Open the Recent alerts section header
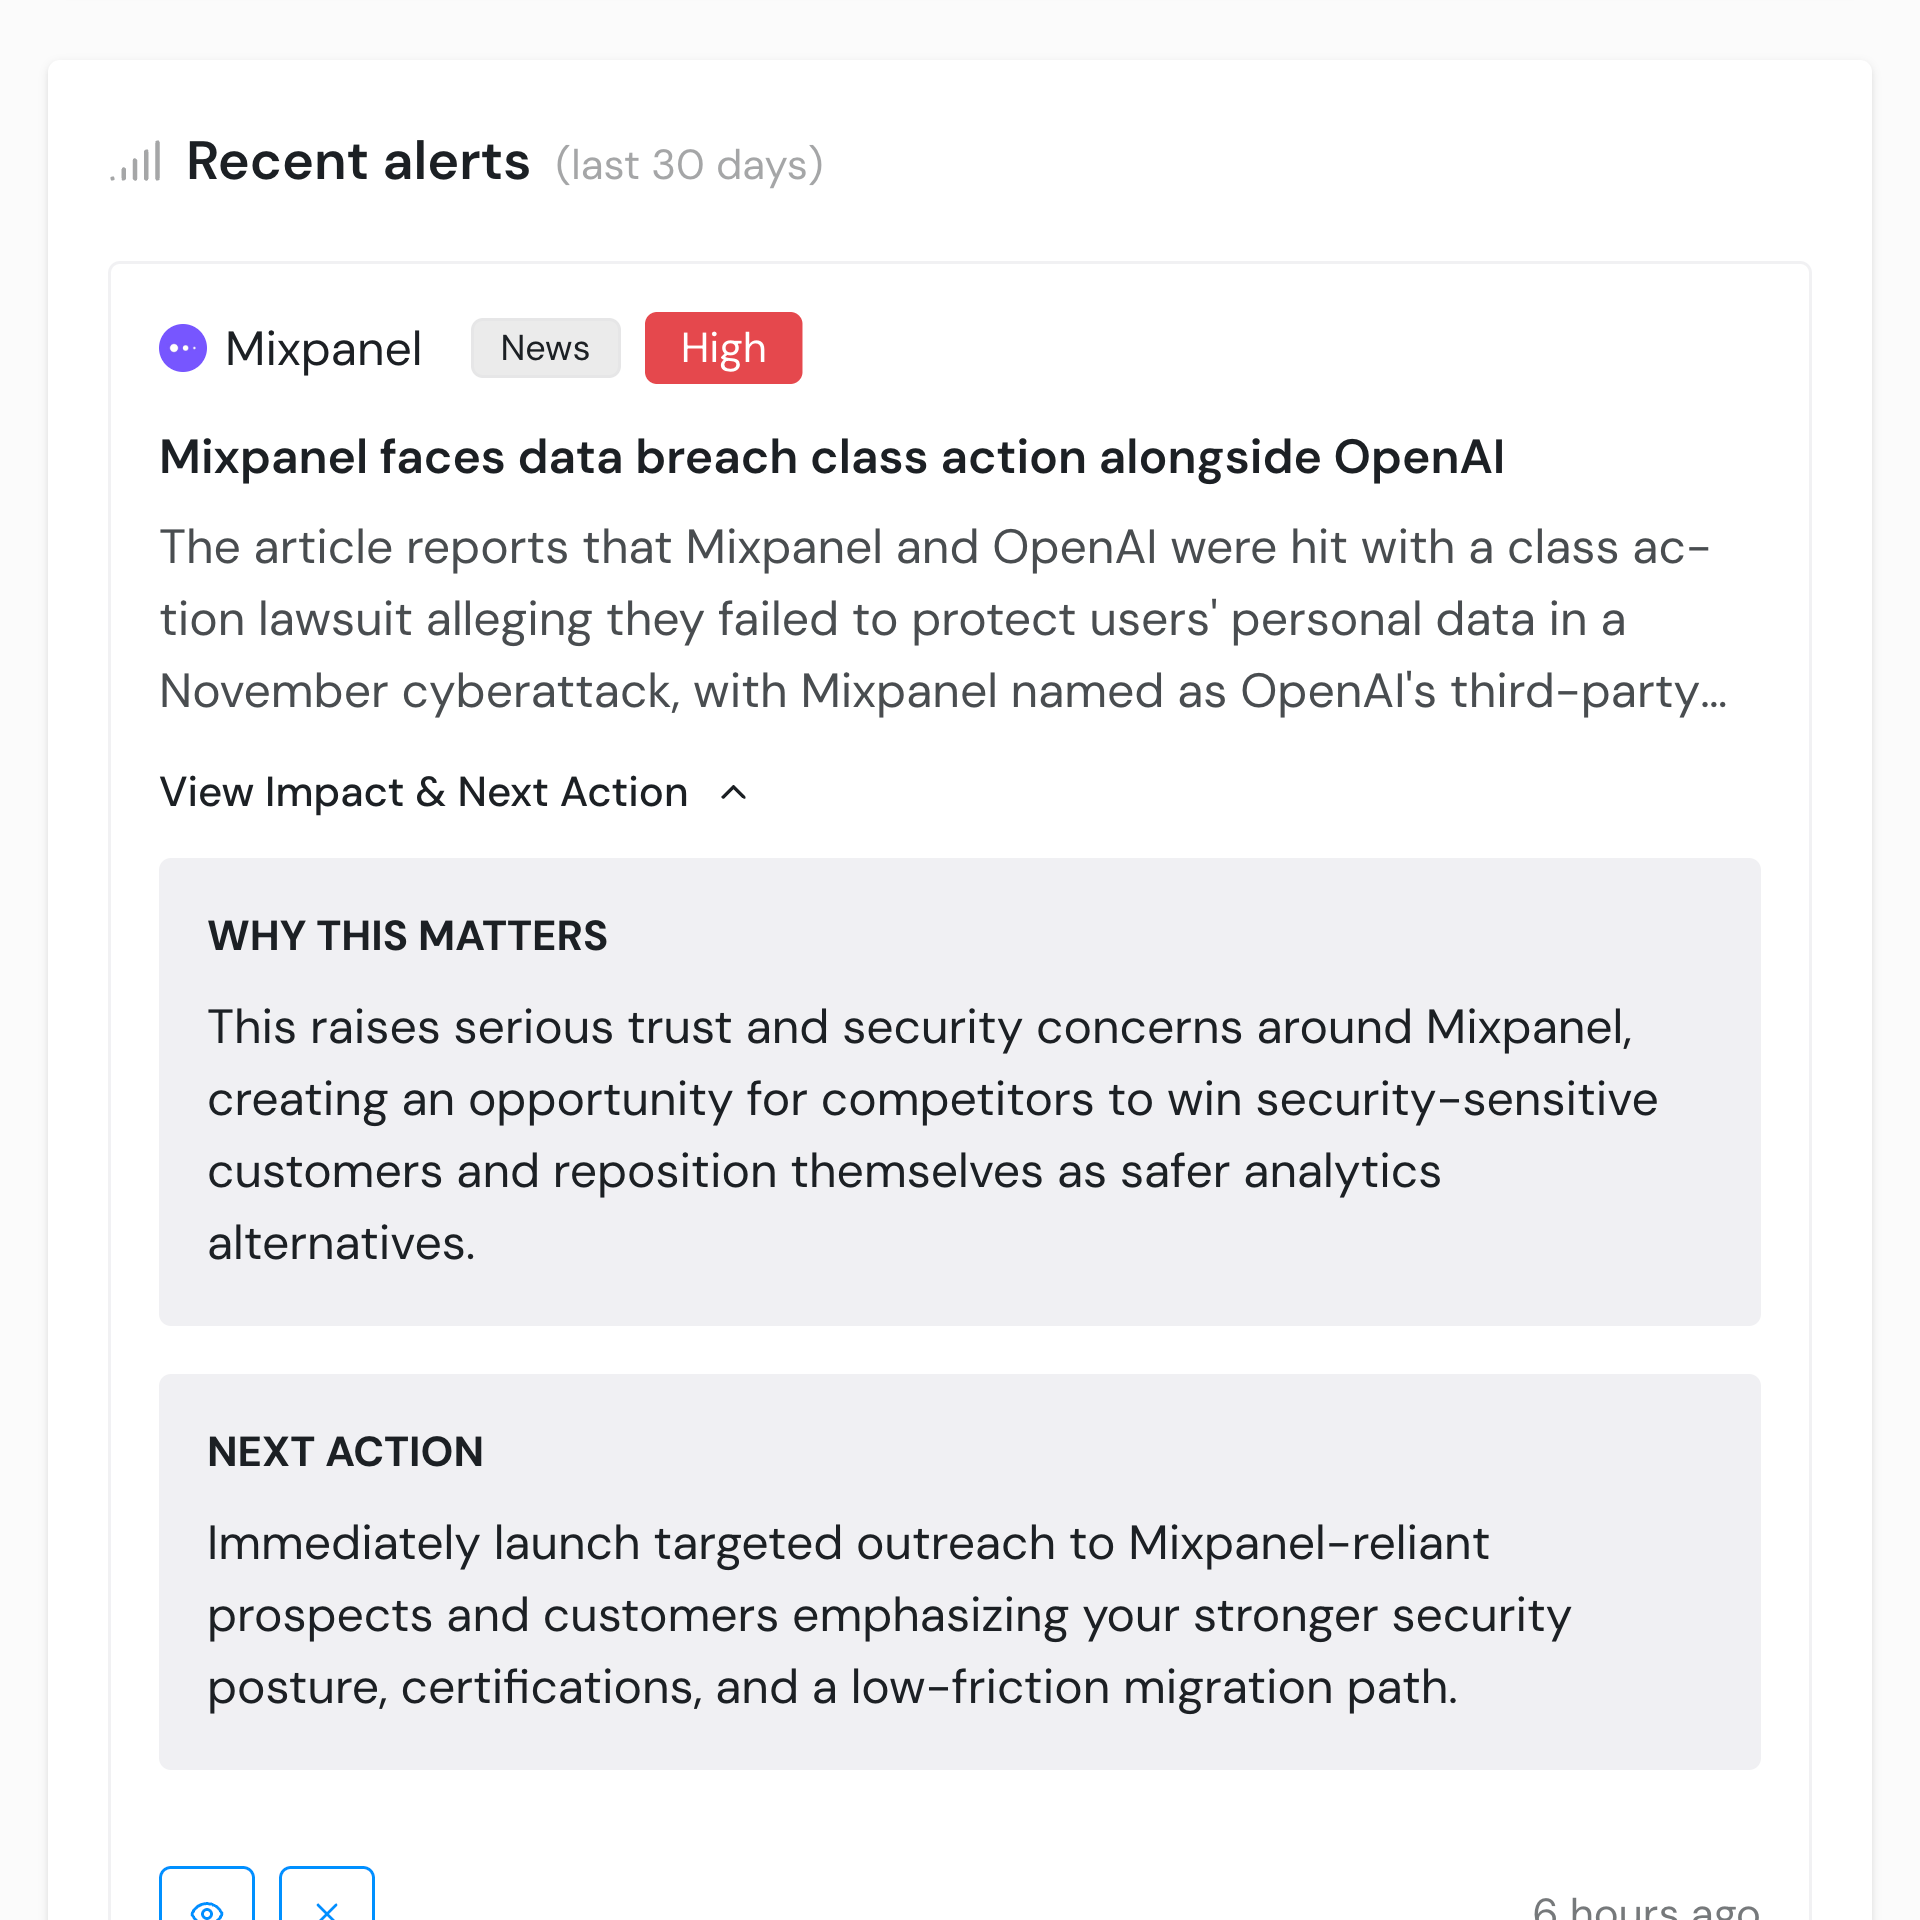This screenshot has width=1920, height=1920. tap(358, 160)
